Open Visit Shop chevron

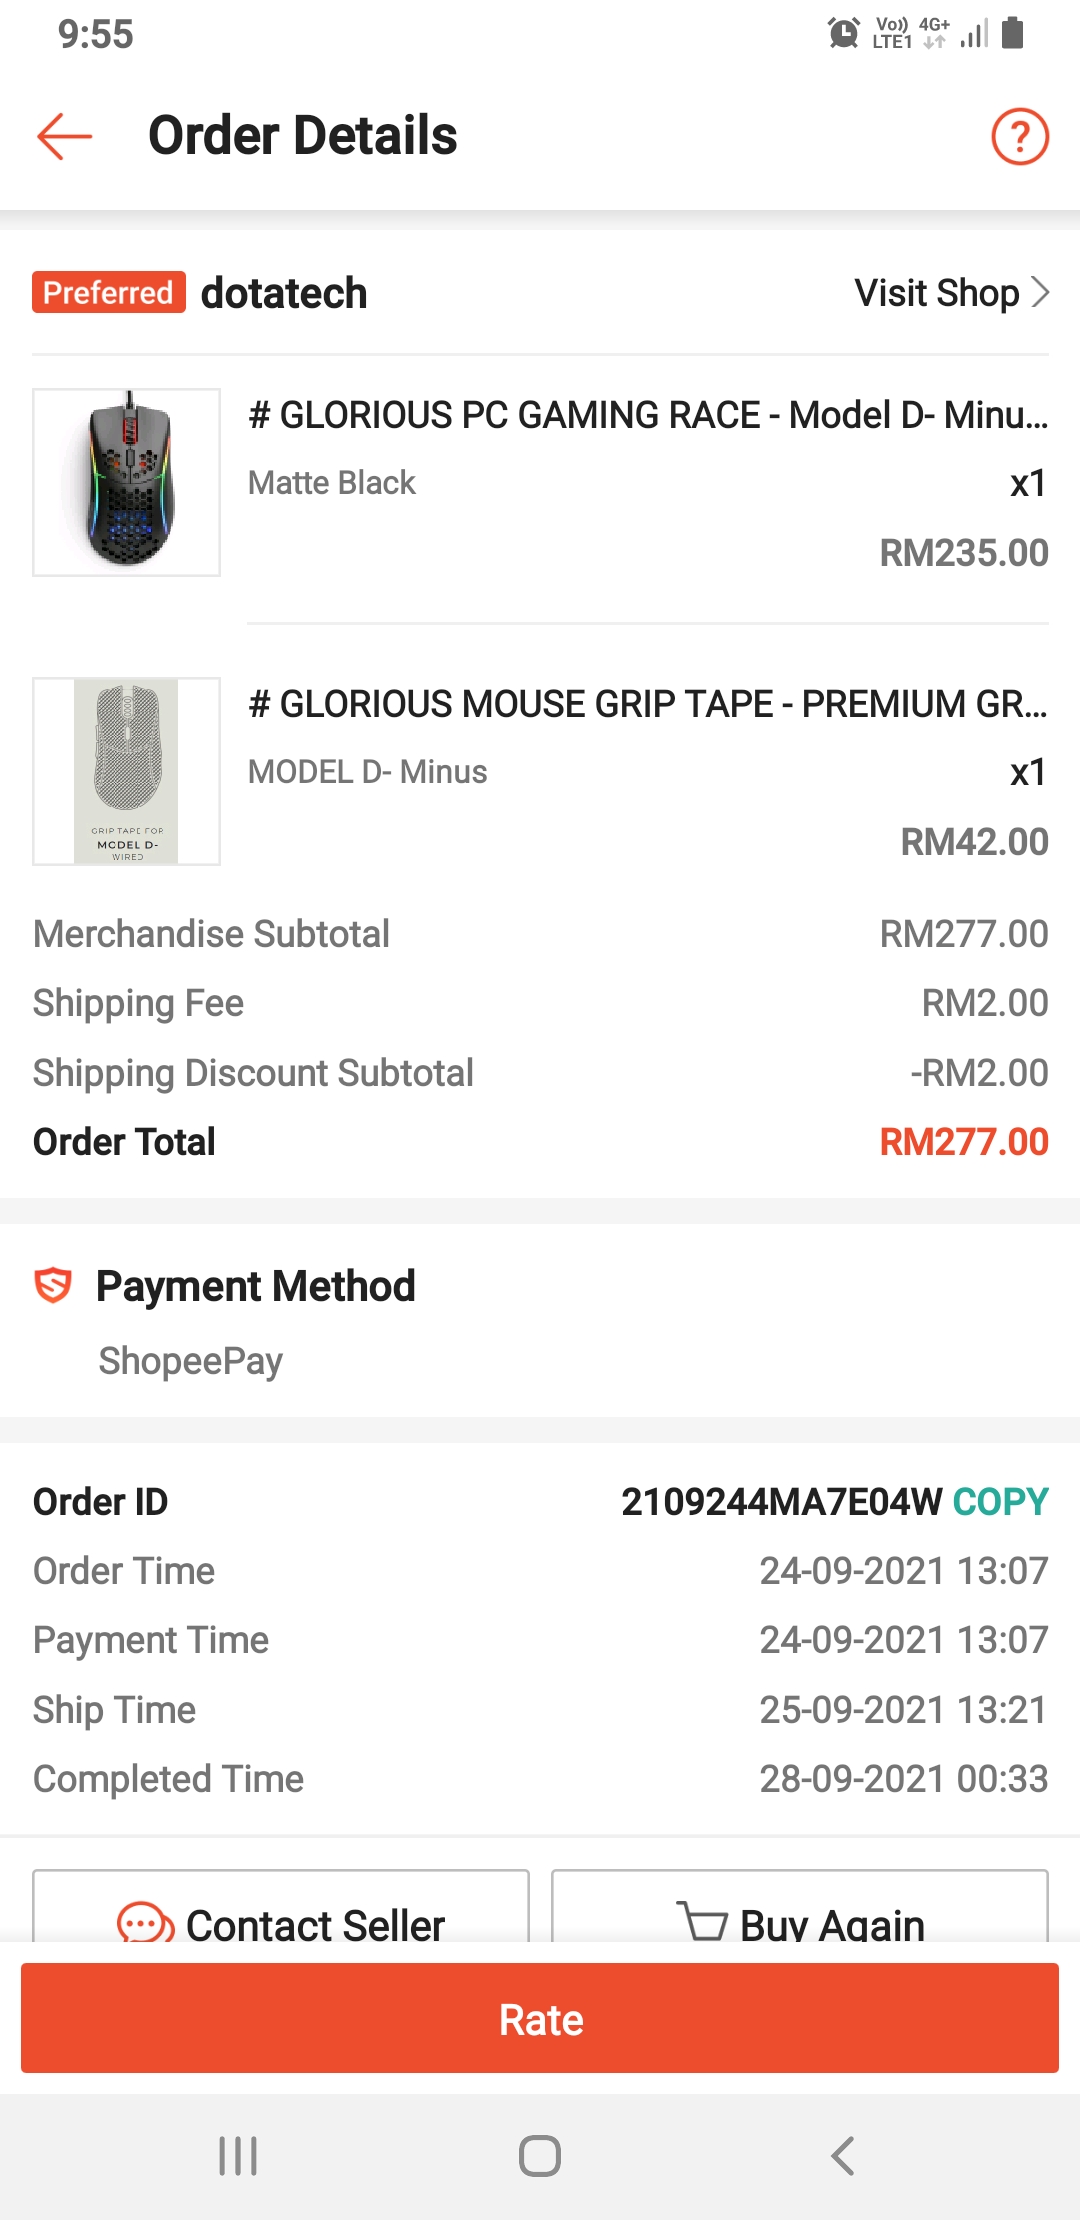pyautogui.click(x=1040, y=292)
